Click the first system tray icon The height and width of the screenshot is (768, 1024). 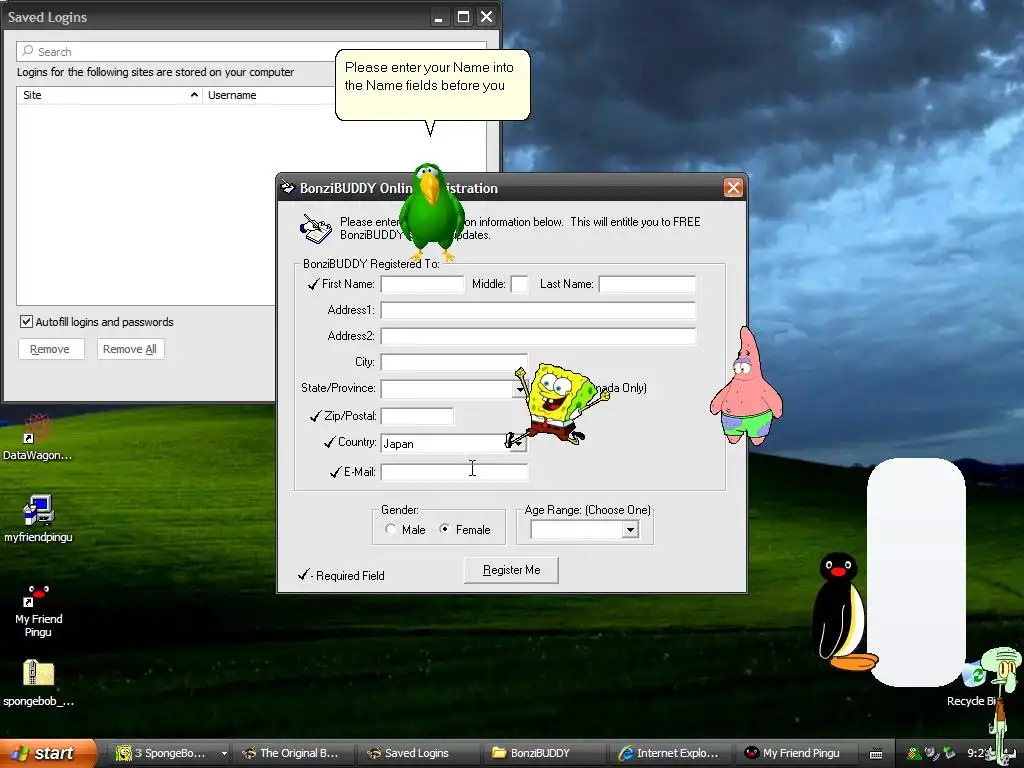(x=914, y=754)
